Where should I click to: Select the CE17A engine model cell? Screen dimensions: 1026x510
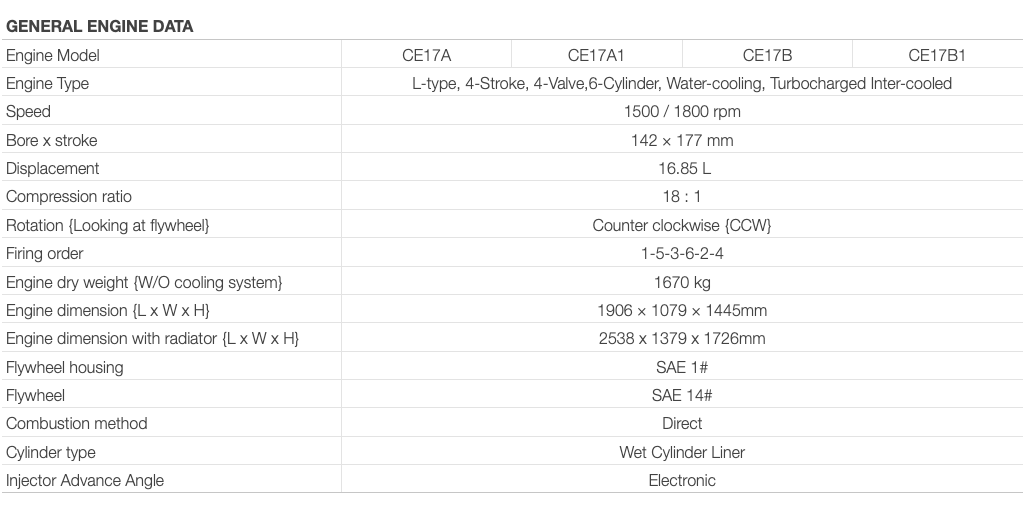tap(427, 56)
